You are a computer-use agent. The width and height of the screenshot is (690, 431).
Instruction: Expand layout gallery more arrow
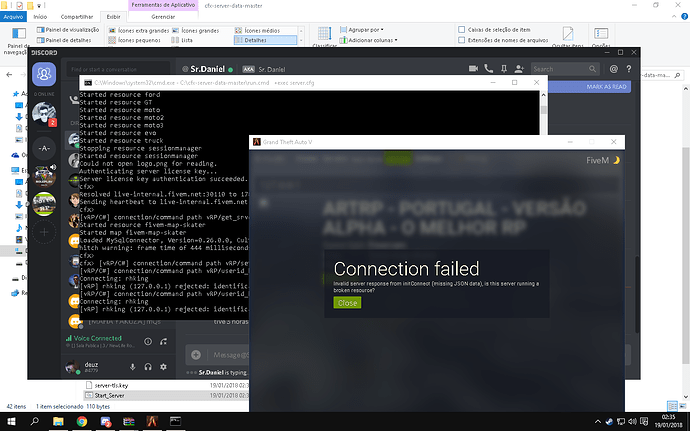(x=301, y=41)
